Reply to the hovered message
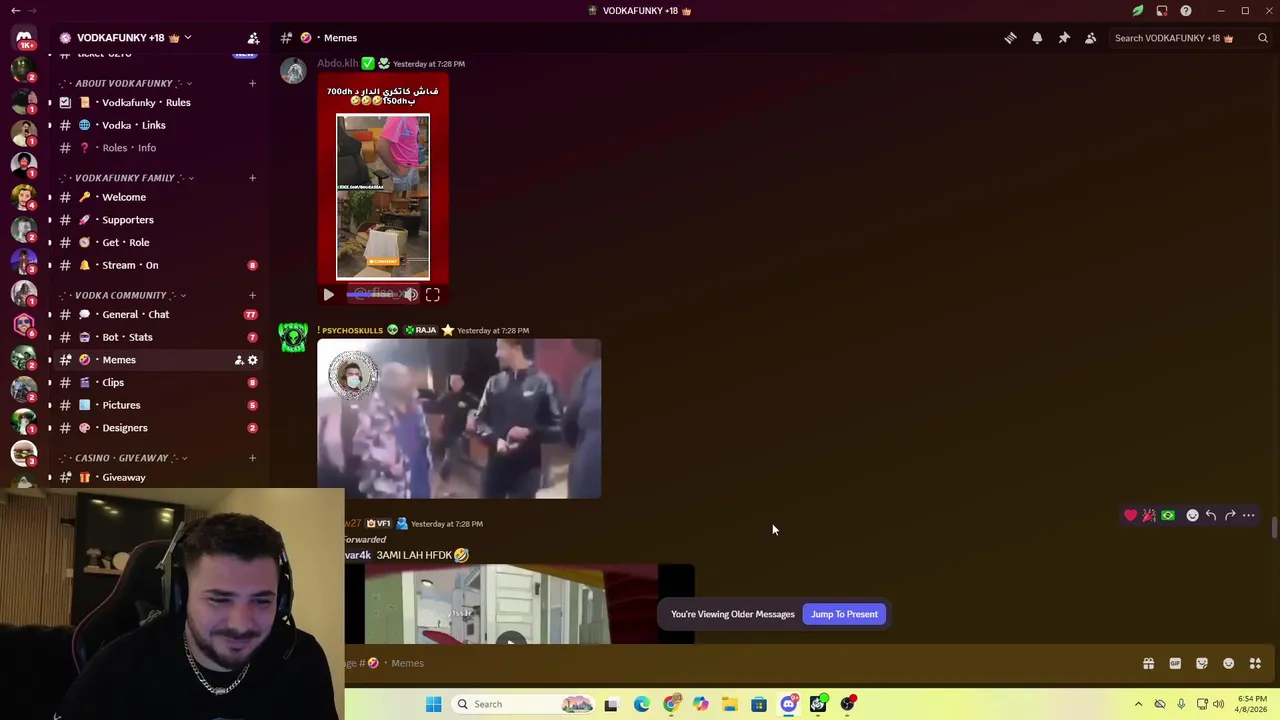Screen dimensions: 1280x720 click(1211, 515)
